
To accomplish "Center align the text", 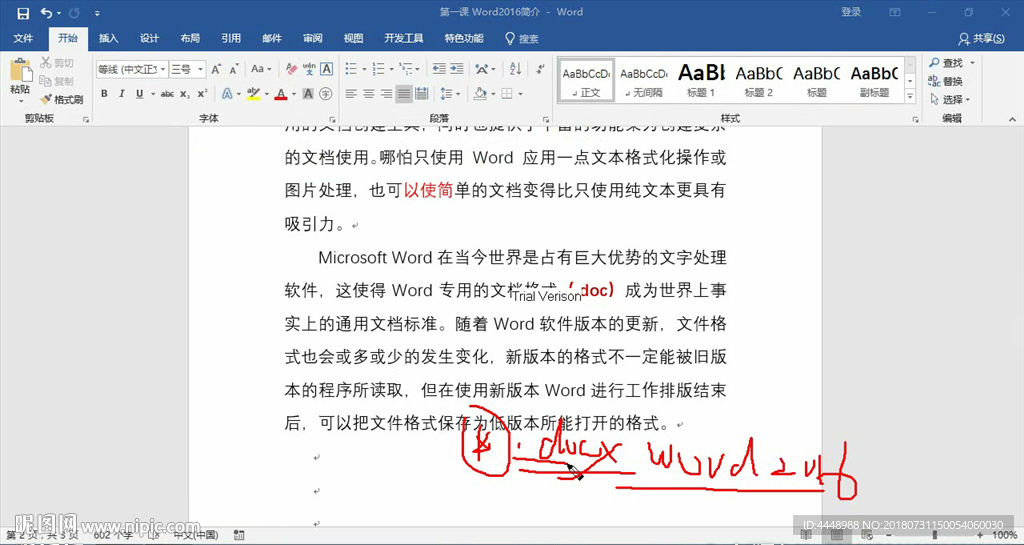I will point(368,94).
